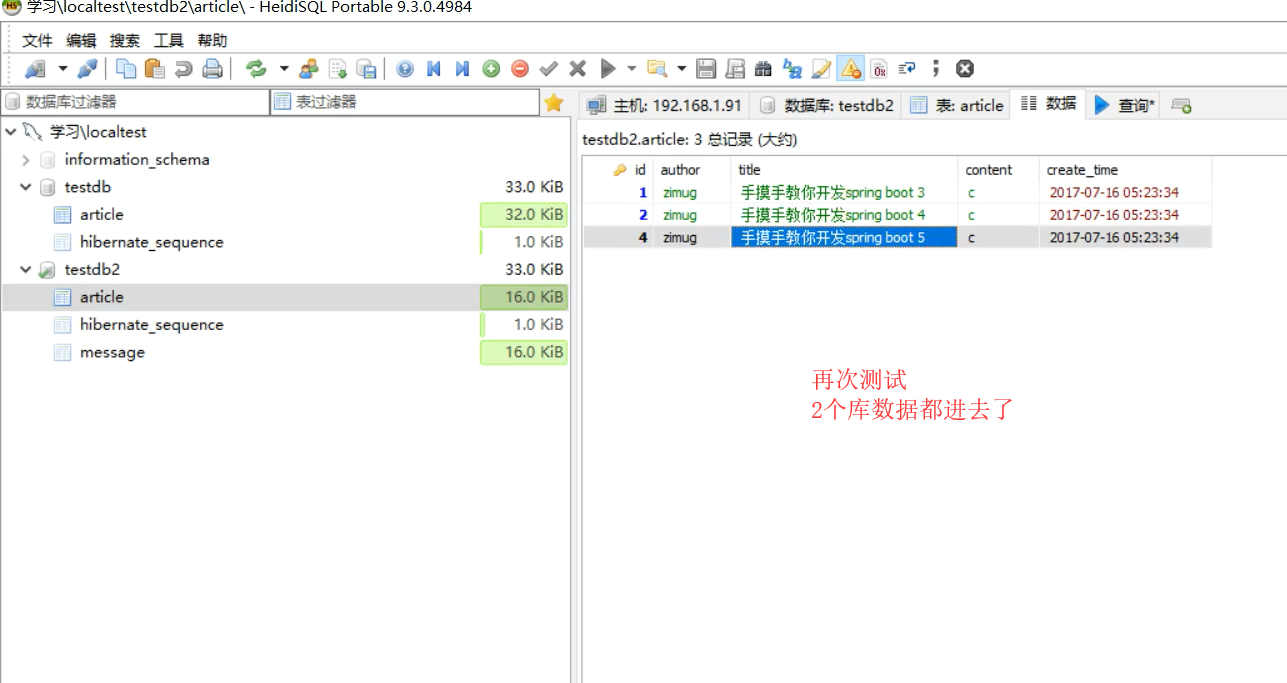Toggle stop on errors warning icon
The image size is (1287, 683).
pyautogui.click(x=850, y=69)
